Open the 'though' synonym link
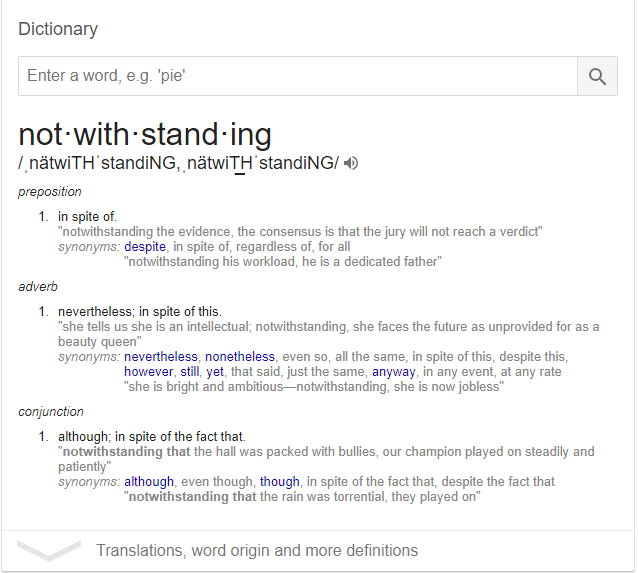The width and height of the screenshot is (638, 573). [280, 481]
